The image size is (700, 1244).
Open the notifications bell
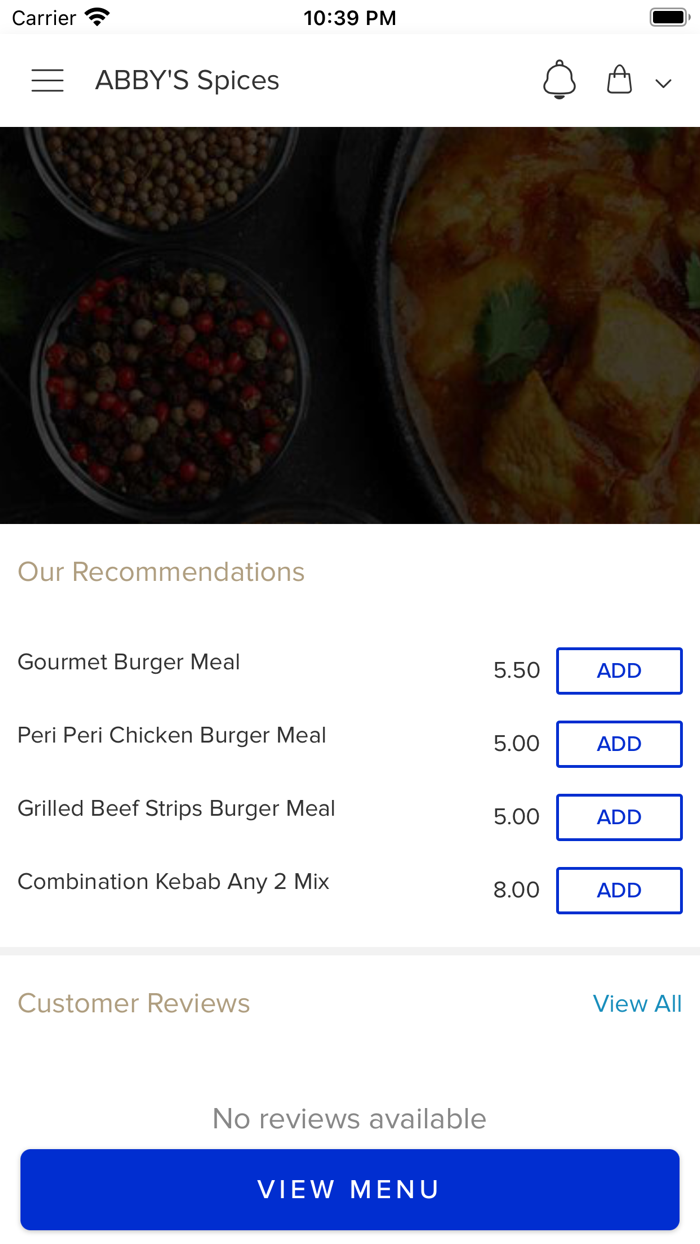[x=559, y=80]
